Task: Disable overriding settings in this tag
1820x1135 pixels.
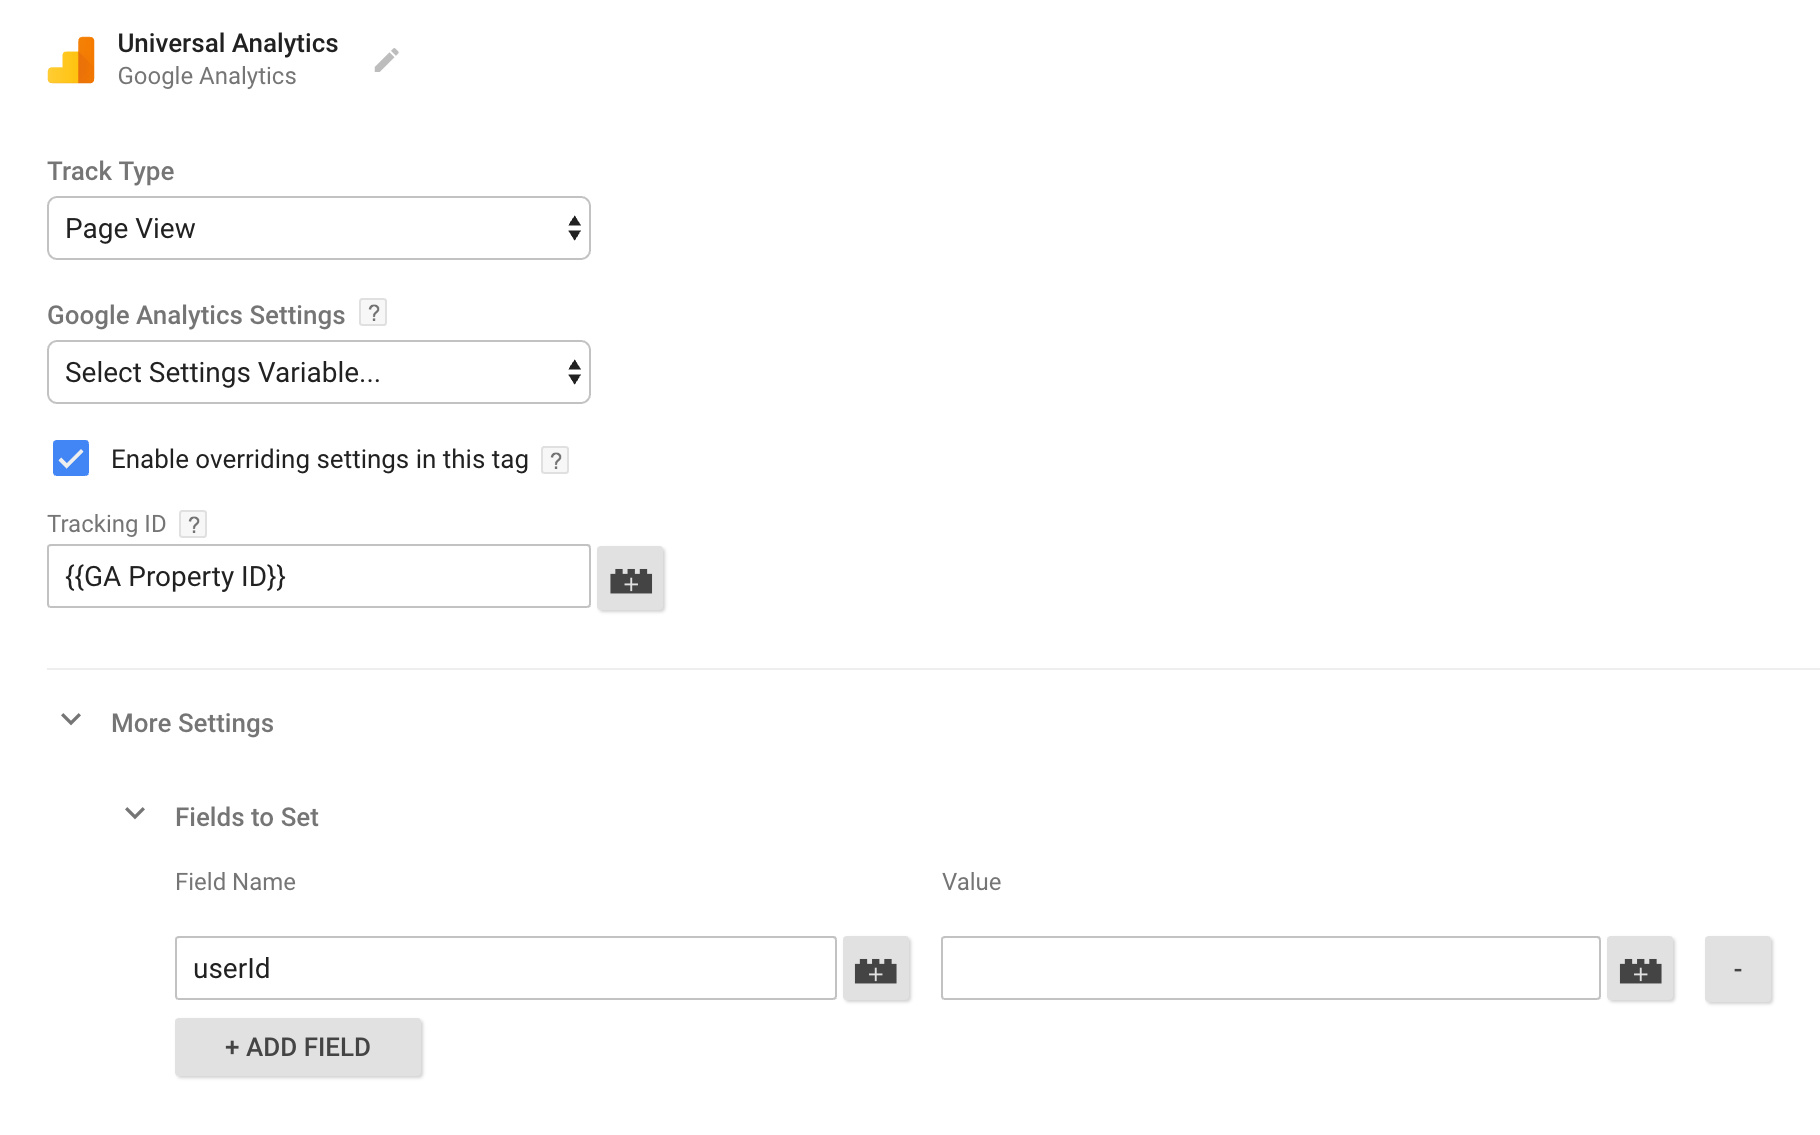Action: [x=70, y=459]
